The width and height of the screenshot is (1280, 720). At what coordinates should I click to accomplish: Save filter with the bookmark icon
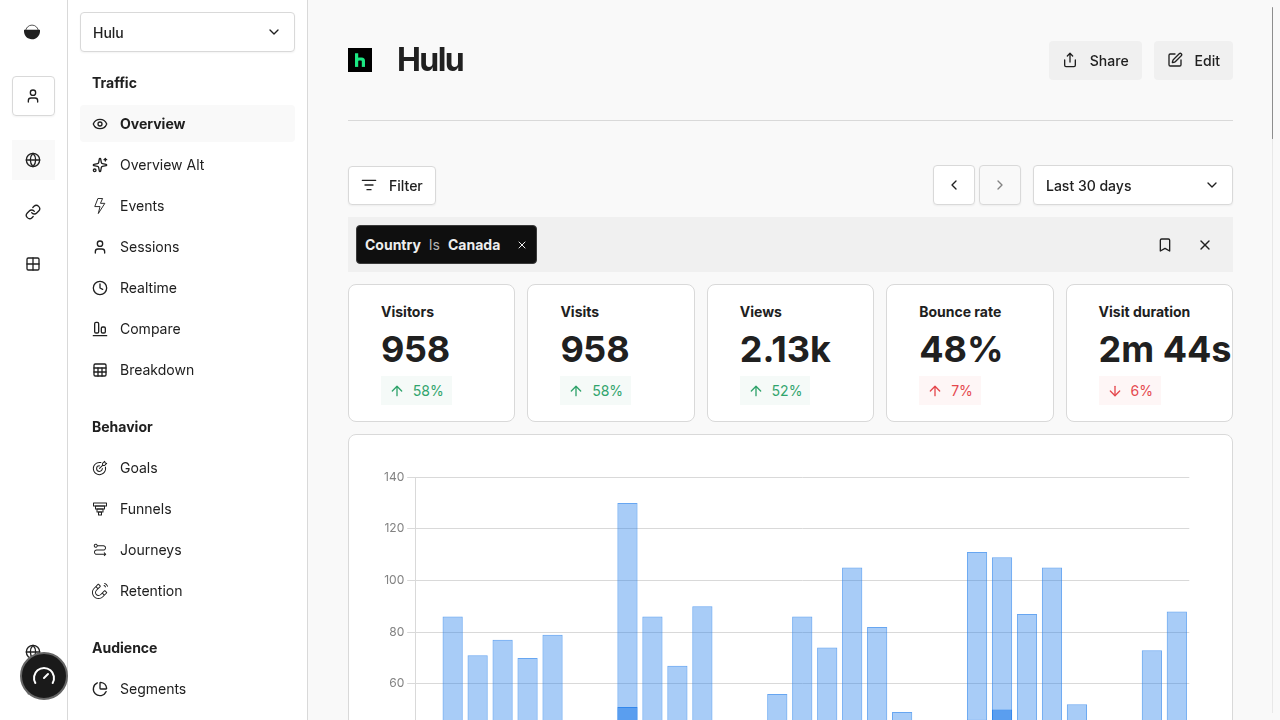(1165, 245)
